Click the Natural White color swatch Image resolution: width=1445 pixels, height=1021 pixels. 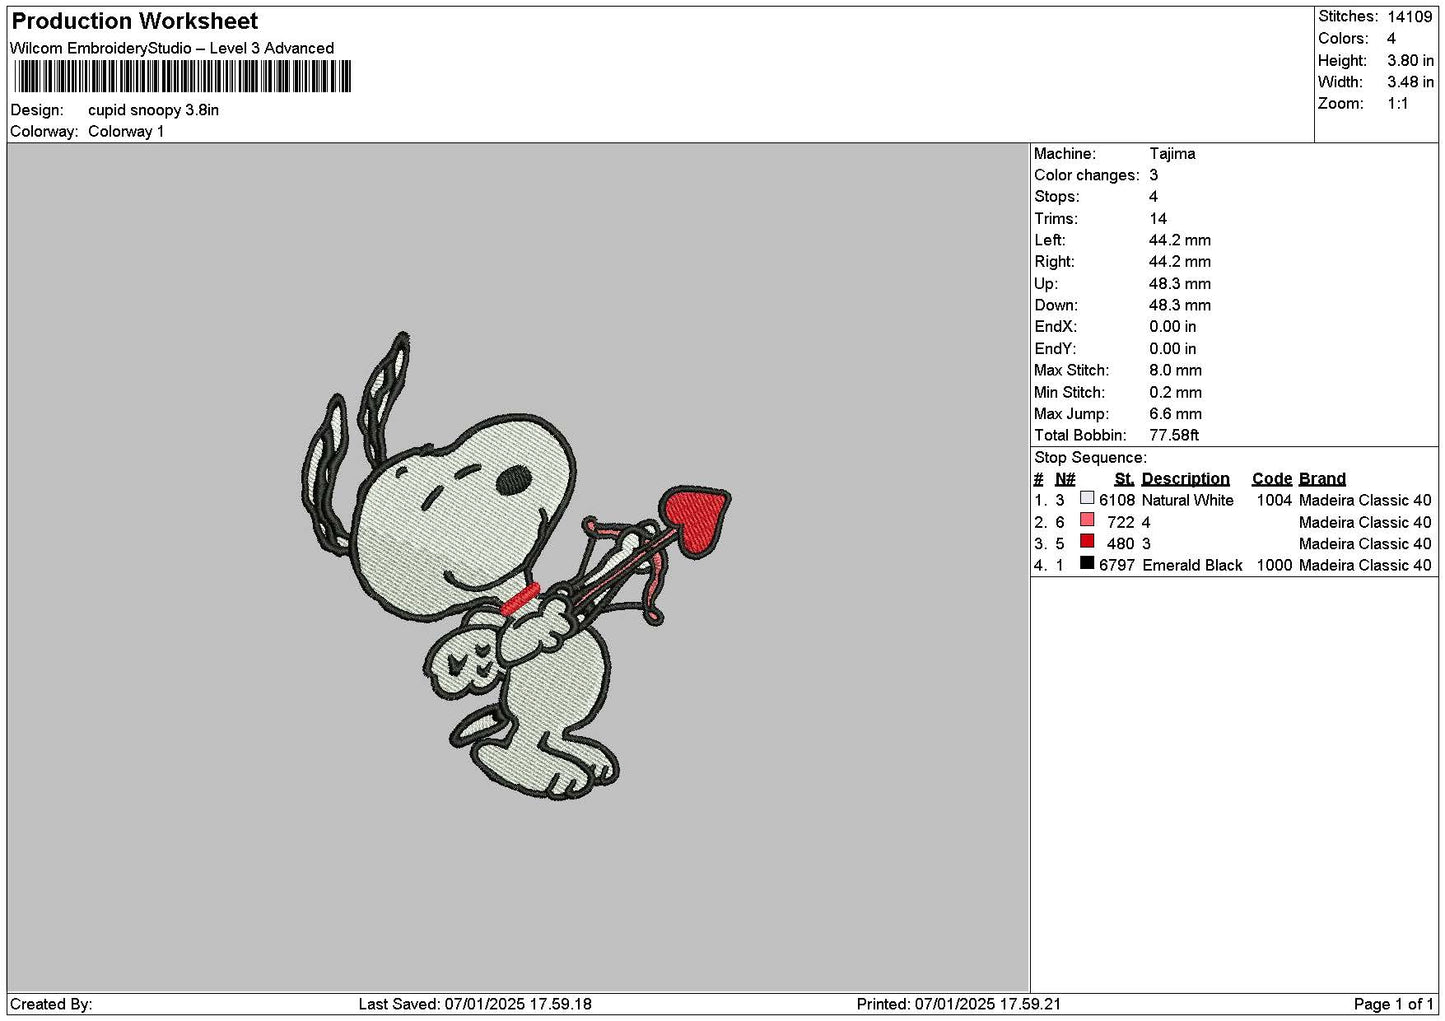pos(1087,498)
